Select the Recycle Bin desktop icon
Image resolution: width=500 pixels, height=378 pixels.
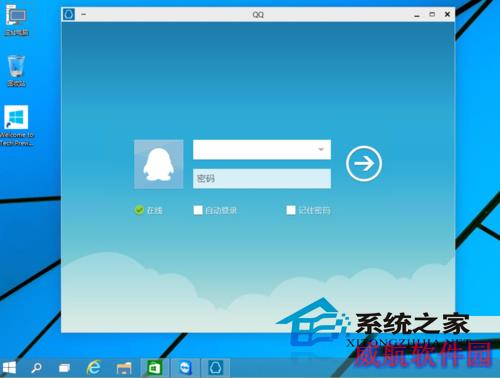[x=16, y=71]
